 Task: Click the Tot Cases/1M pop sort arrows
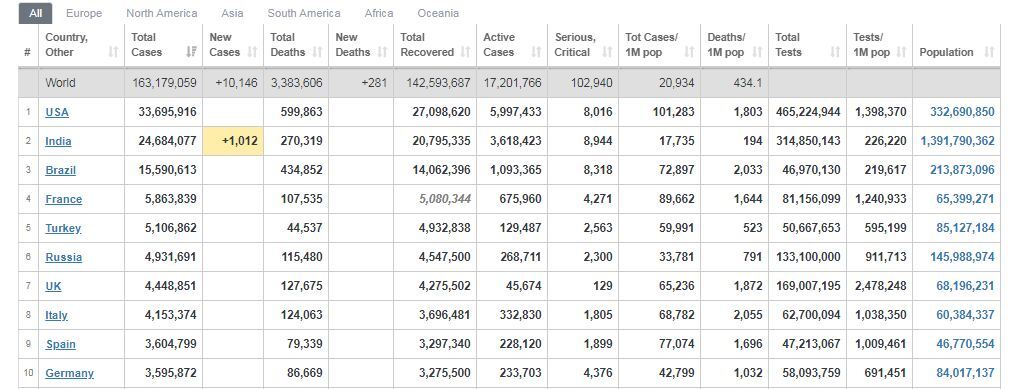[x=690, y=52]
